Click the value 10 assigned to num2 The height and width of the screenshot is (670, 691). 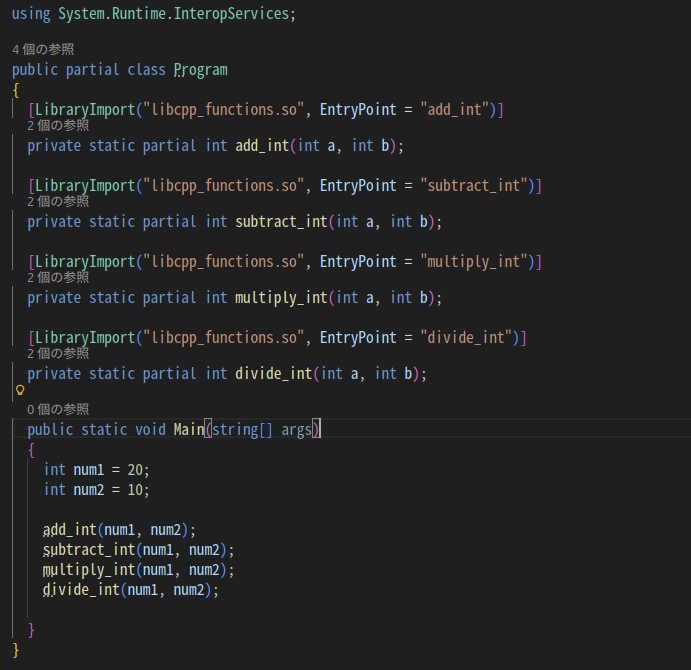[135, 490]
